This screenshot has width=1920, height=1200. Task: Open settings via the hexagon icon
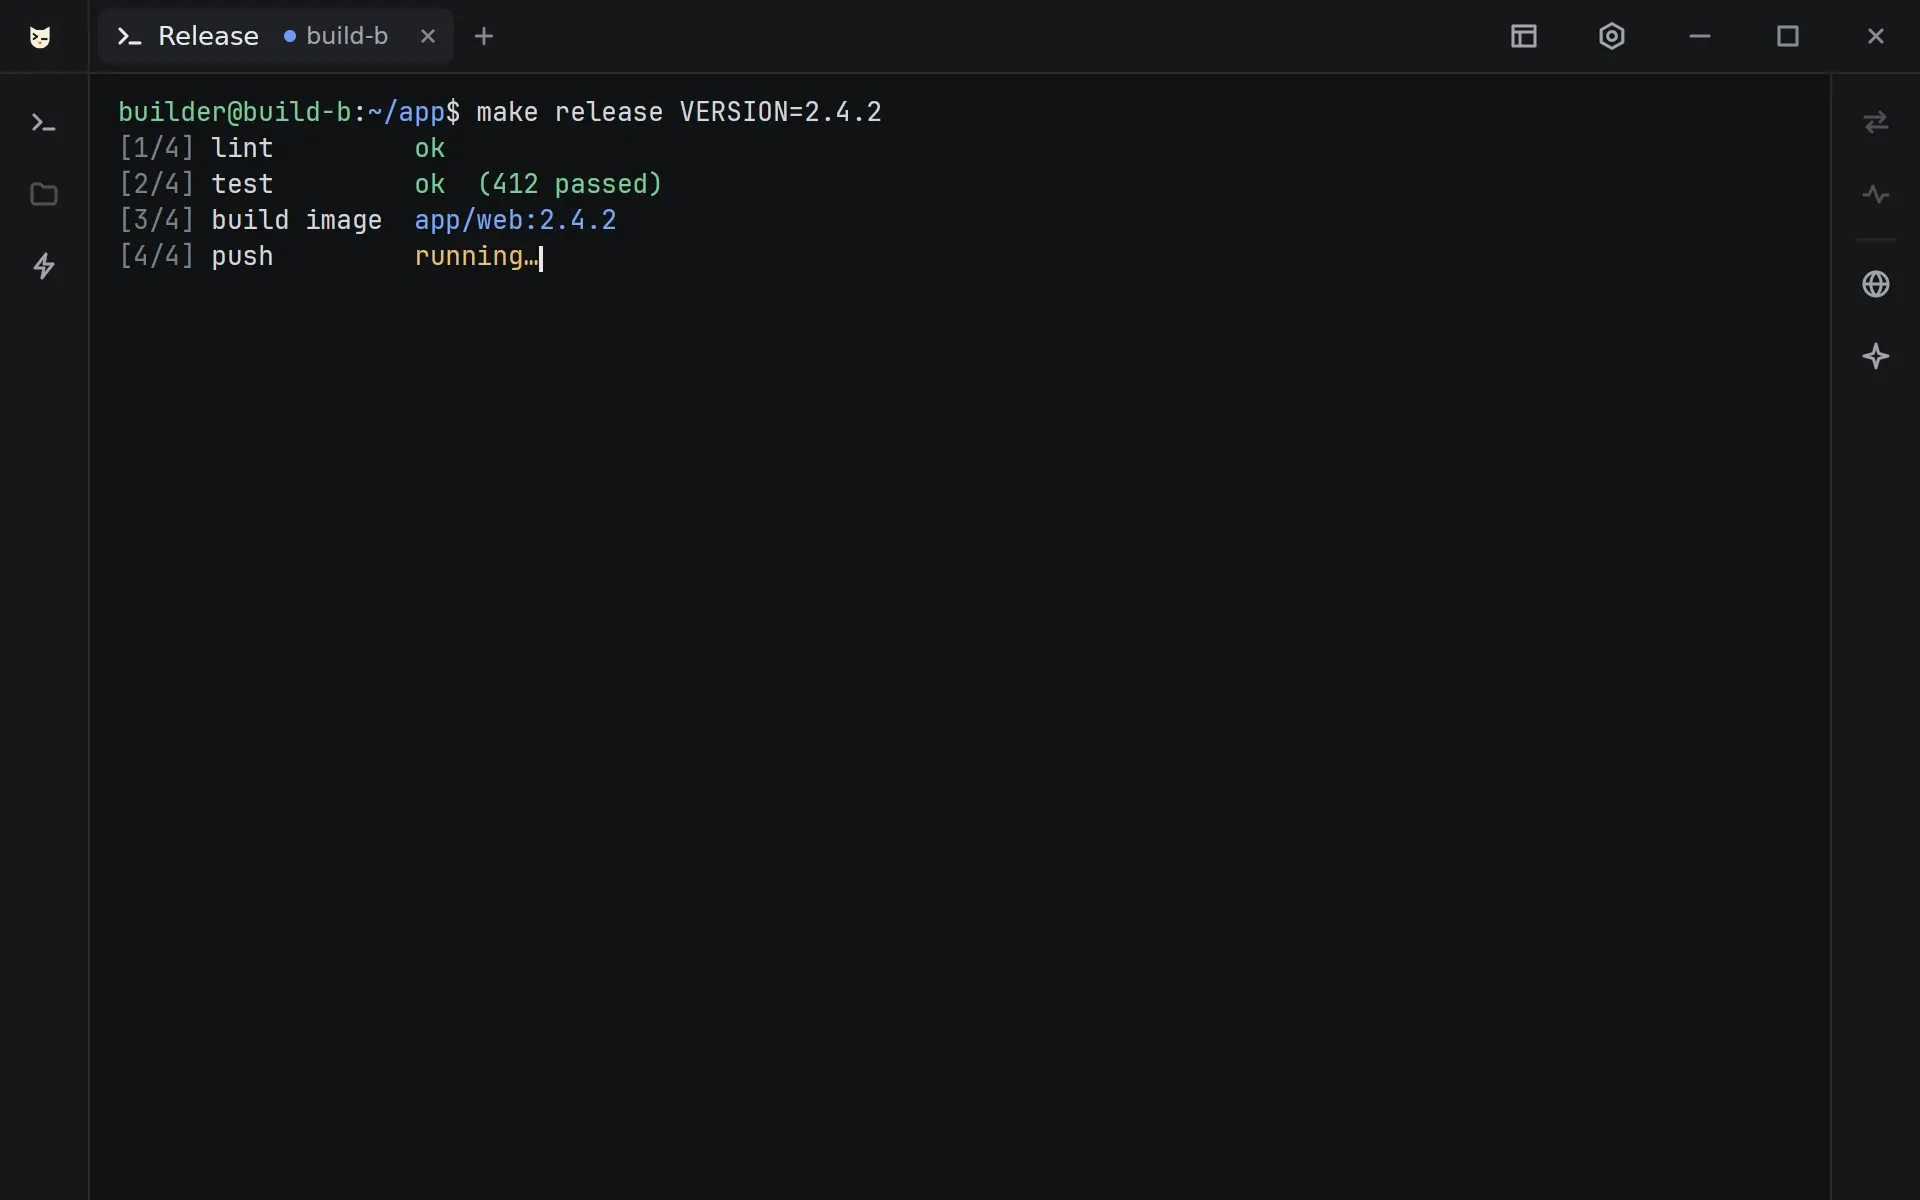click(1612, 36)
